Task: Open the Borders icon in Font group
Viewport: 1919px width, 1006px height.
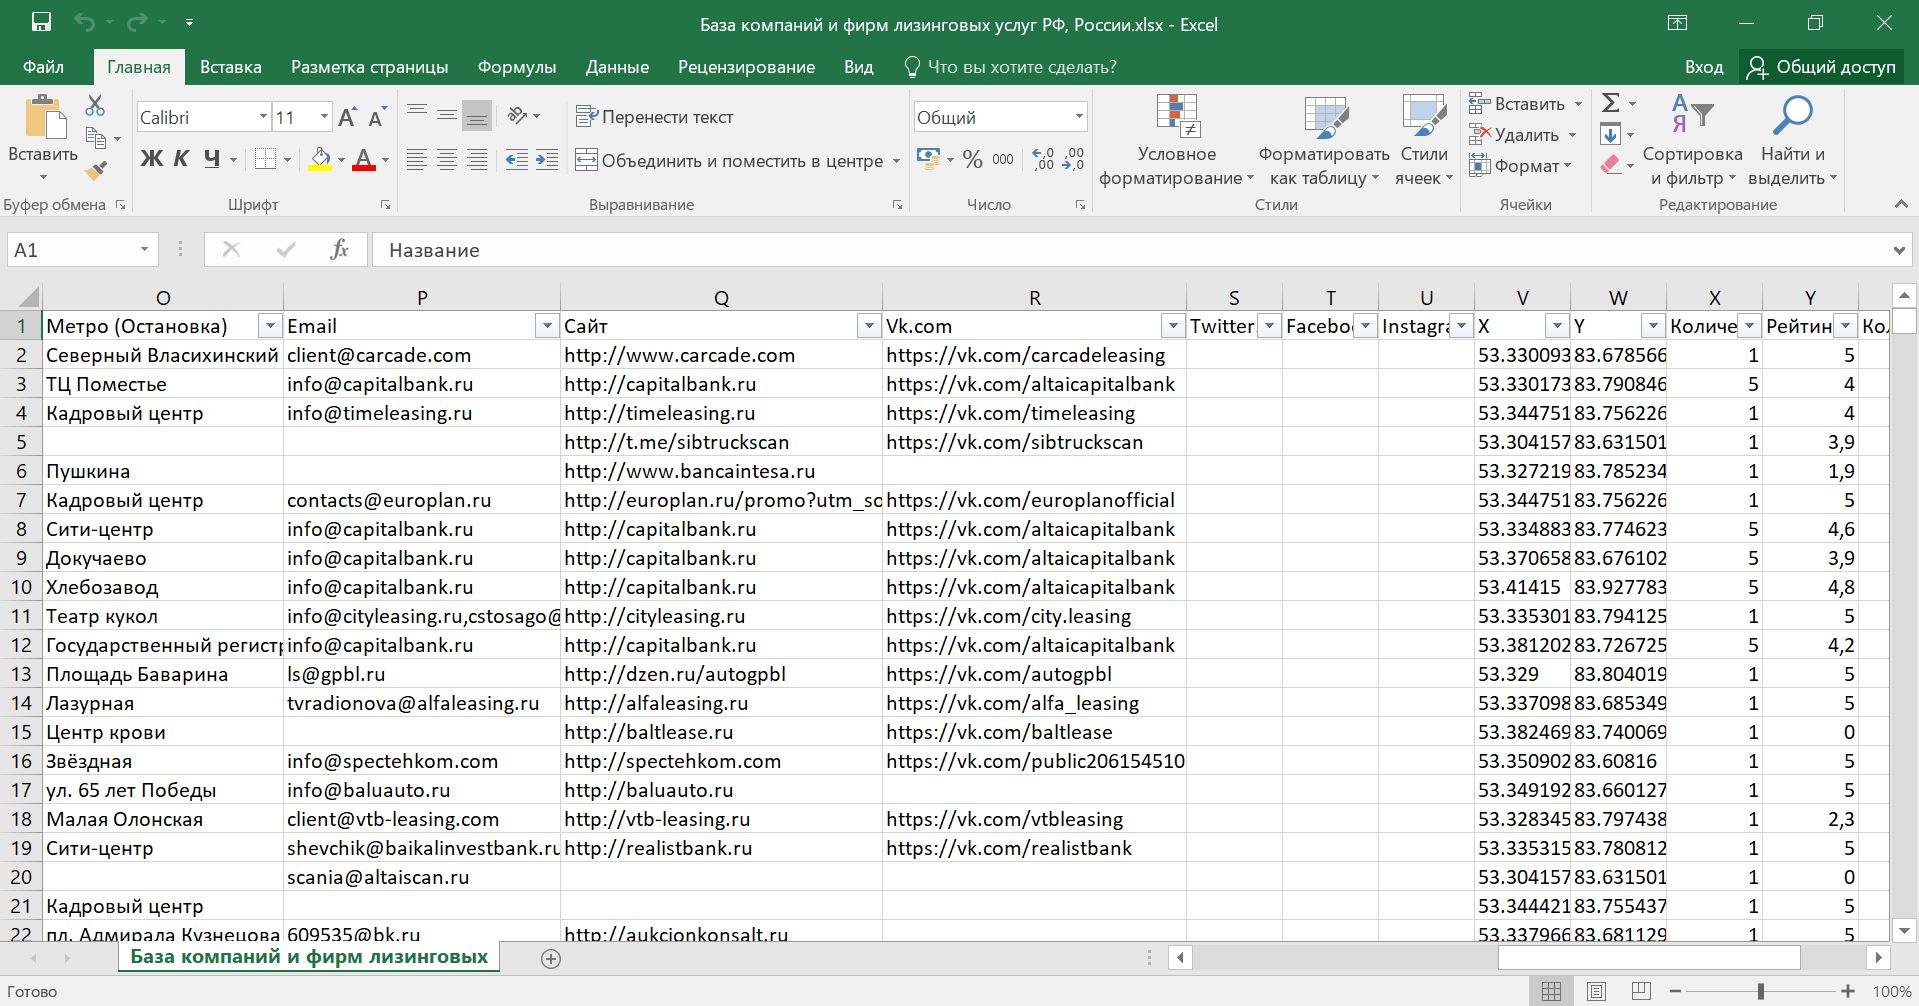Action: tap(265, 160)
